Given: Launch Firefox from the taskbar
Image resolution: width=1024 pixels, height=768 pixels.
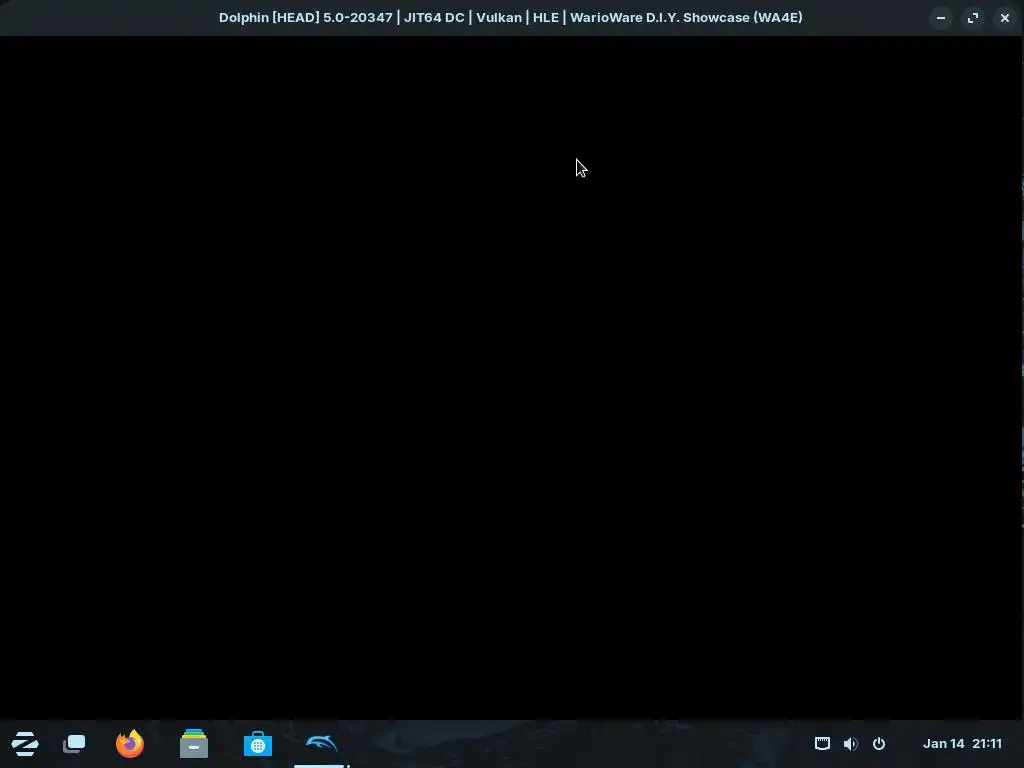Looking at the screenshot, I should (x=129, y=744).
